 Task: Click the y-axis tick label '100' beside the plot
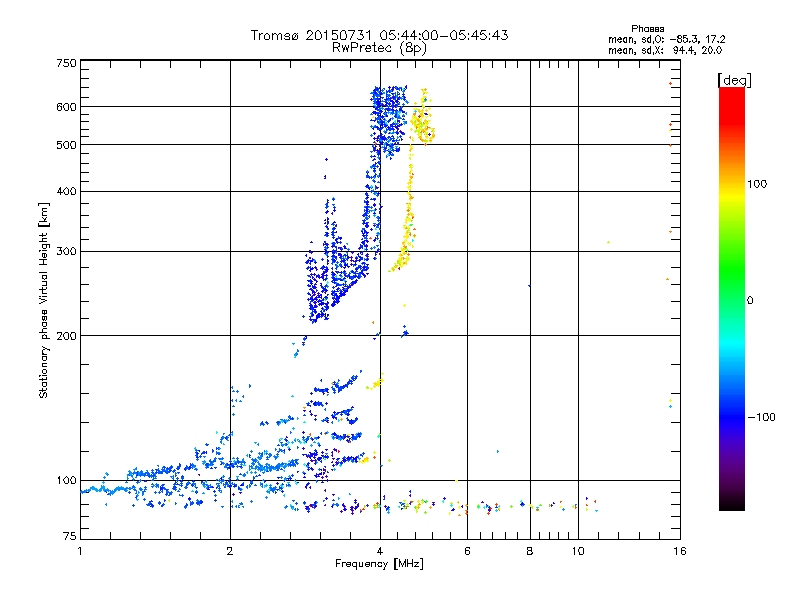67,481
